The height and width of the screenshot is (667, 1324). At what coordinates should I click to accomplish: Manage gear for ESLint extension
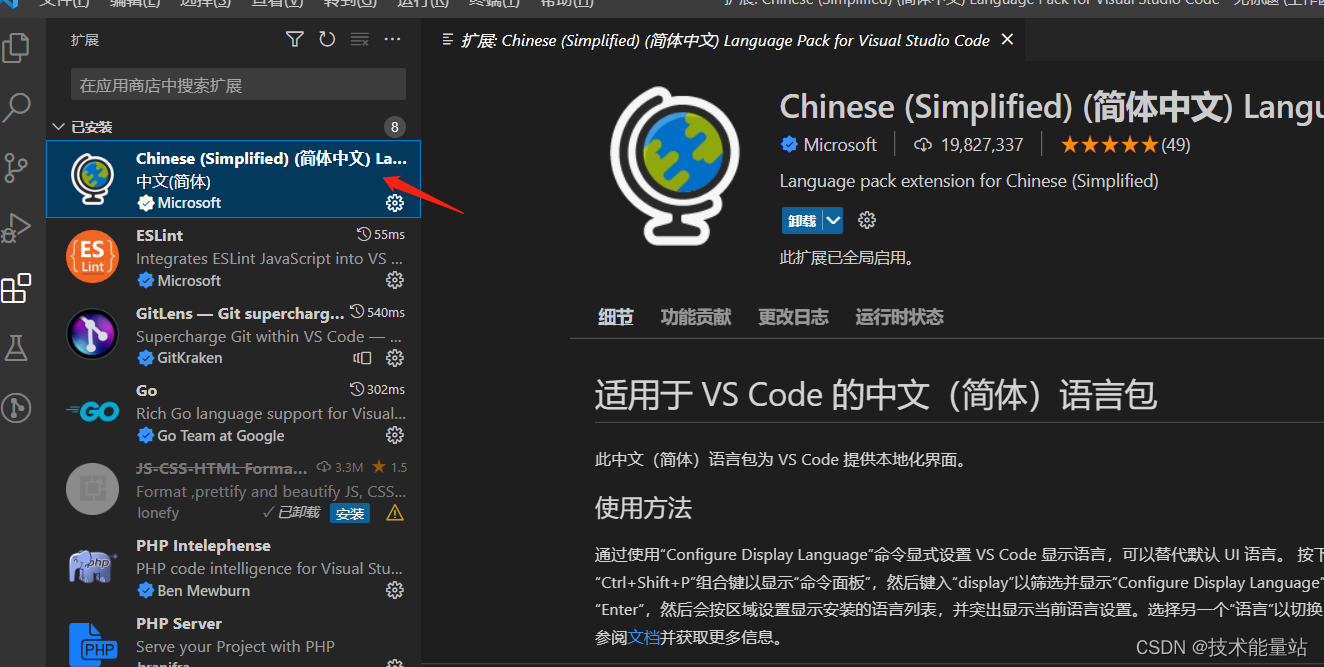coord(395,280)
